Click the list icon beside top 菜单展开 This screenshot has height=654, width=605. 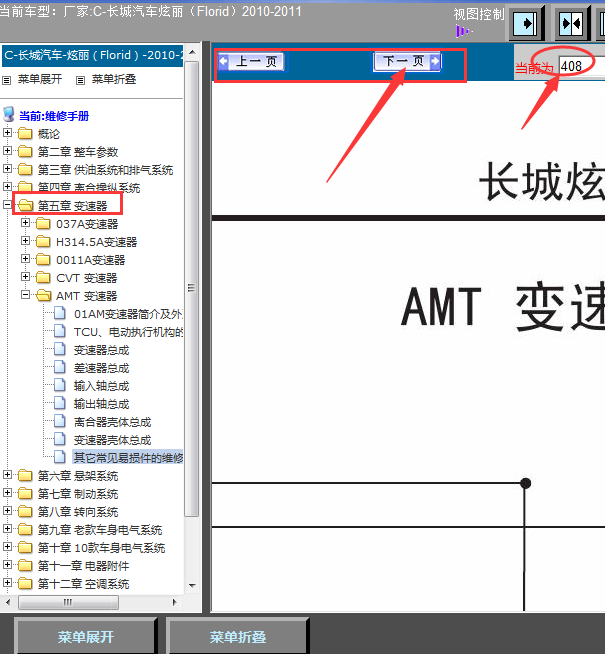pyautogui.click(x=7, y=80)
